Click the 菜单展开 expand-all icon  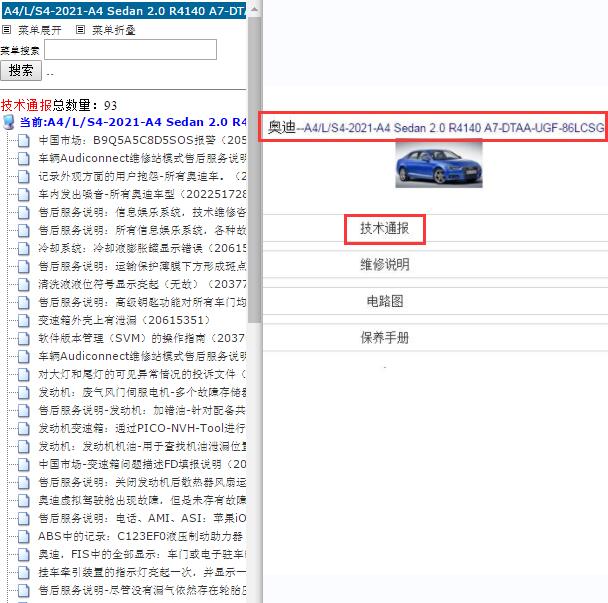coord(7,29)
